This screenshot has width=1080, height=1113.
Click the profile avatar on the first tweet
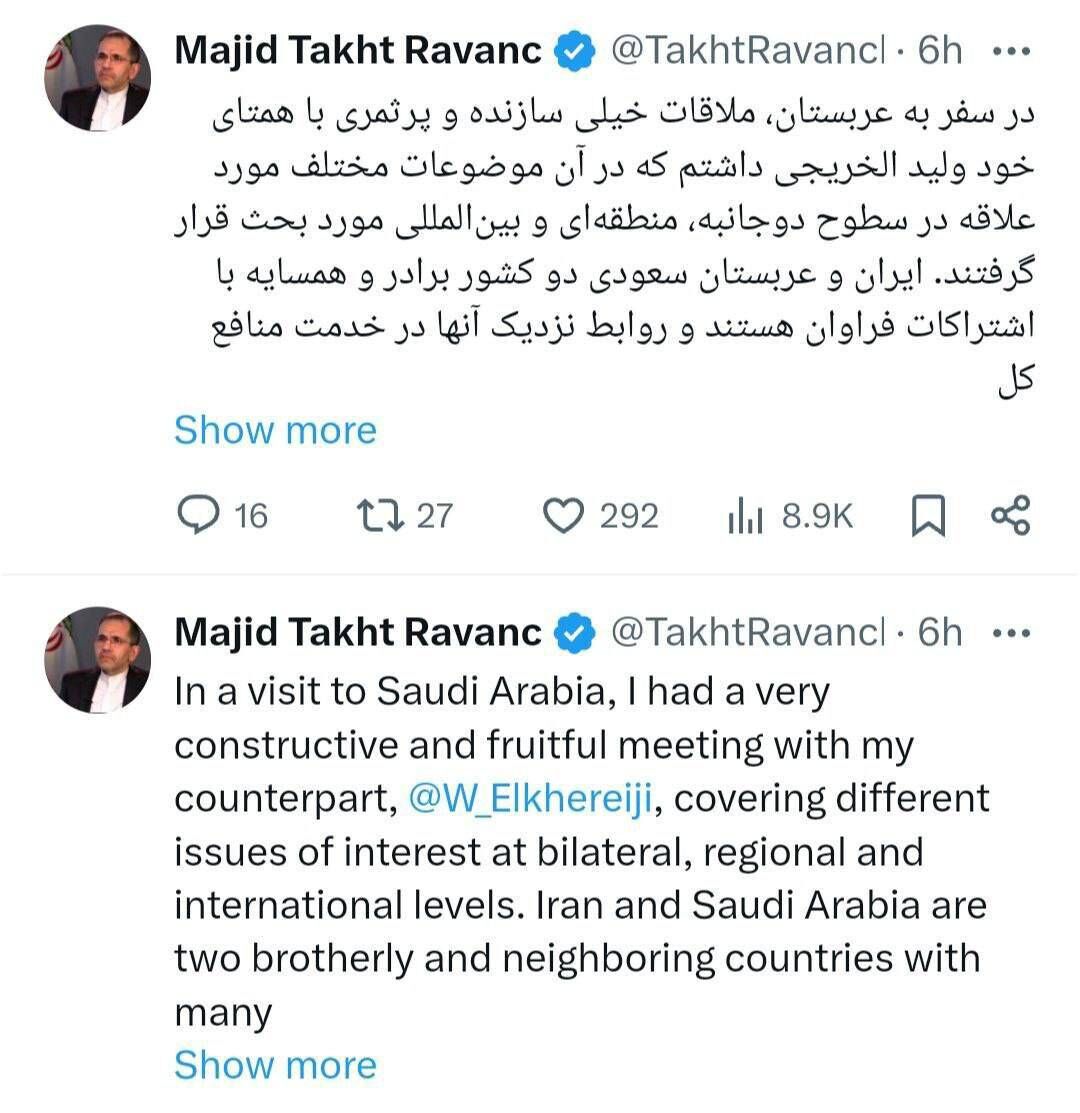click(x=97, y=79)
